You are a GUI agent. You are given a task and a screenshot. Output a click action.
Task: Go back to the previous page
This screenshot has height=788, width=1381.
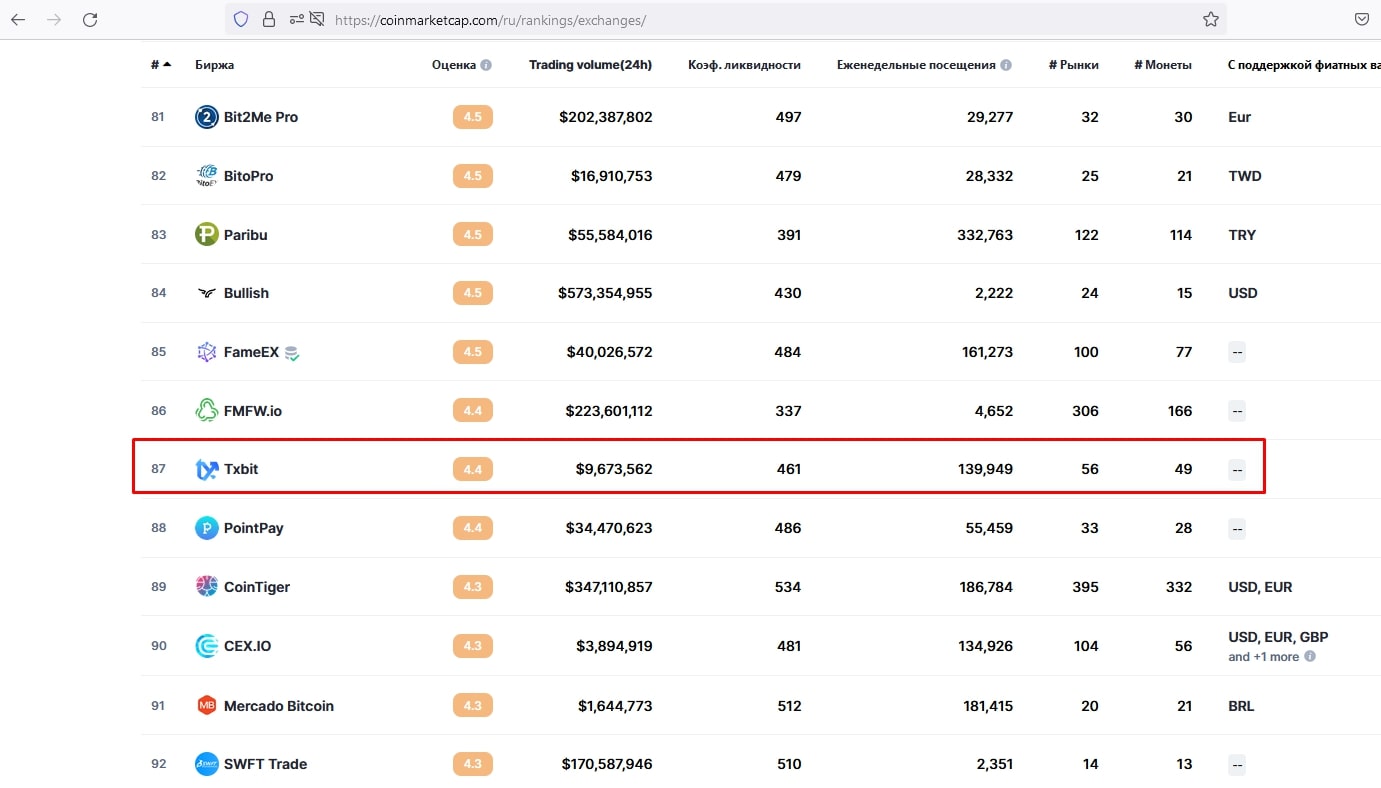pyautogui.click(x=18, y=19)
